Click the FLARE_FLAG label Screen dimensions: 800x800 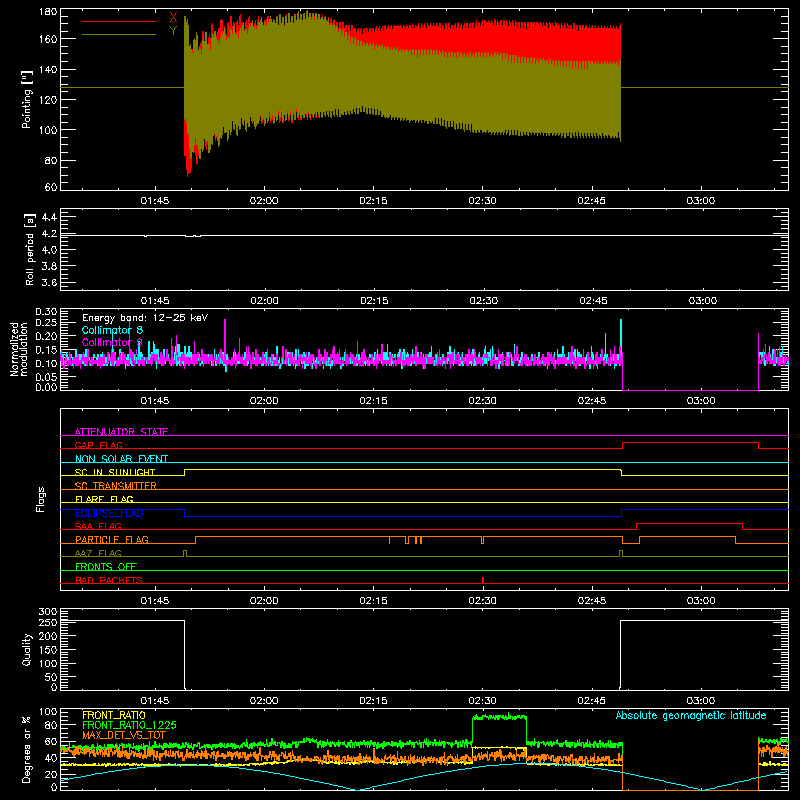click(x=104, y=499)
